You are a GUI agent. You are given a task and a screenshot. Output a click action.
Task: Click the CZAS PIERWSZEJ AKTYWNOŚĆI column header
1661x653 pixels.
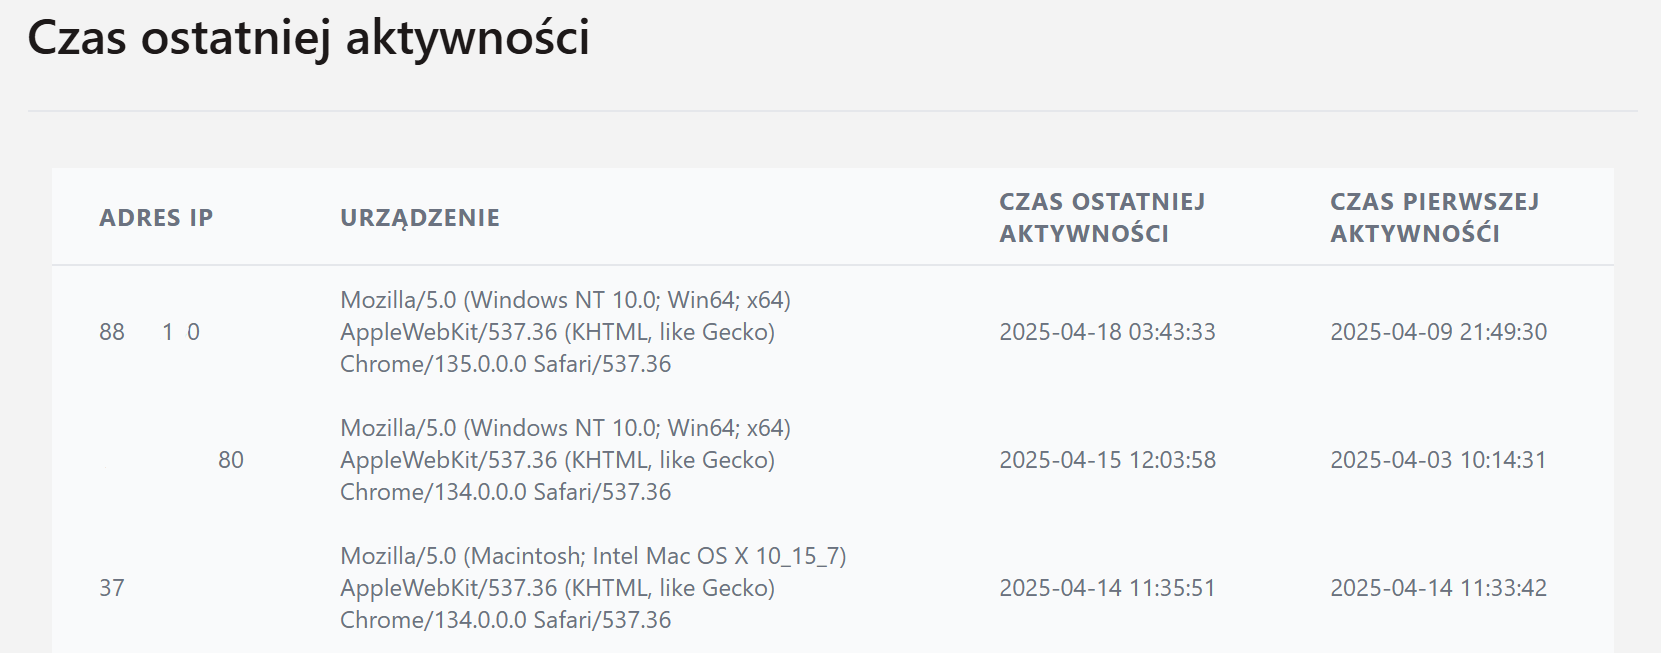(1434, 218)
